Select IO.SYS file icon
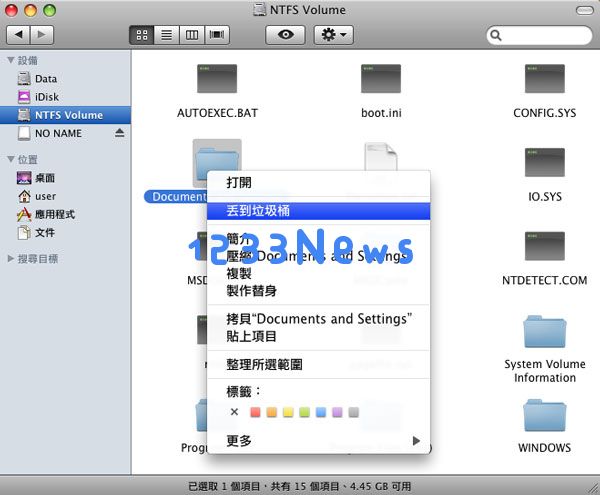The height and width of the screenshot is (495, 600). [545, 162]
